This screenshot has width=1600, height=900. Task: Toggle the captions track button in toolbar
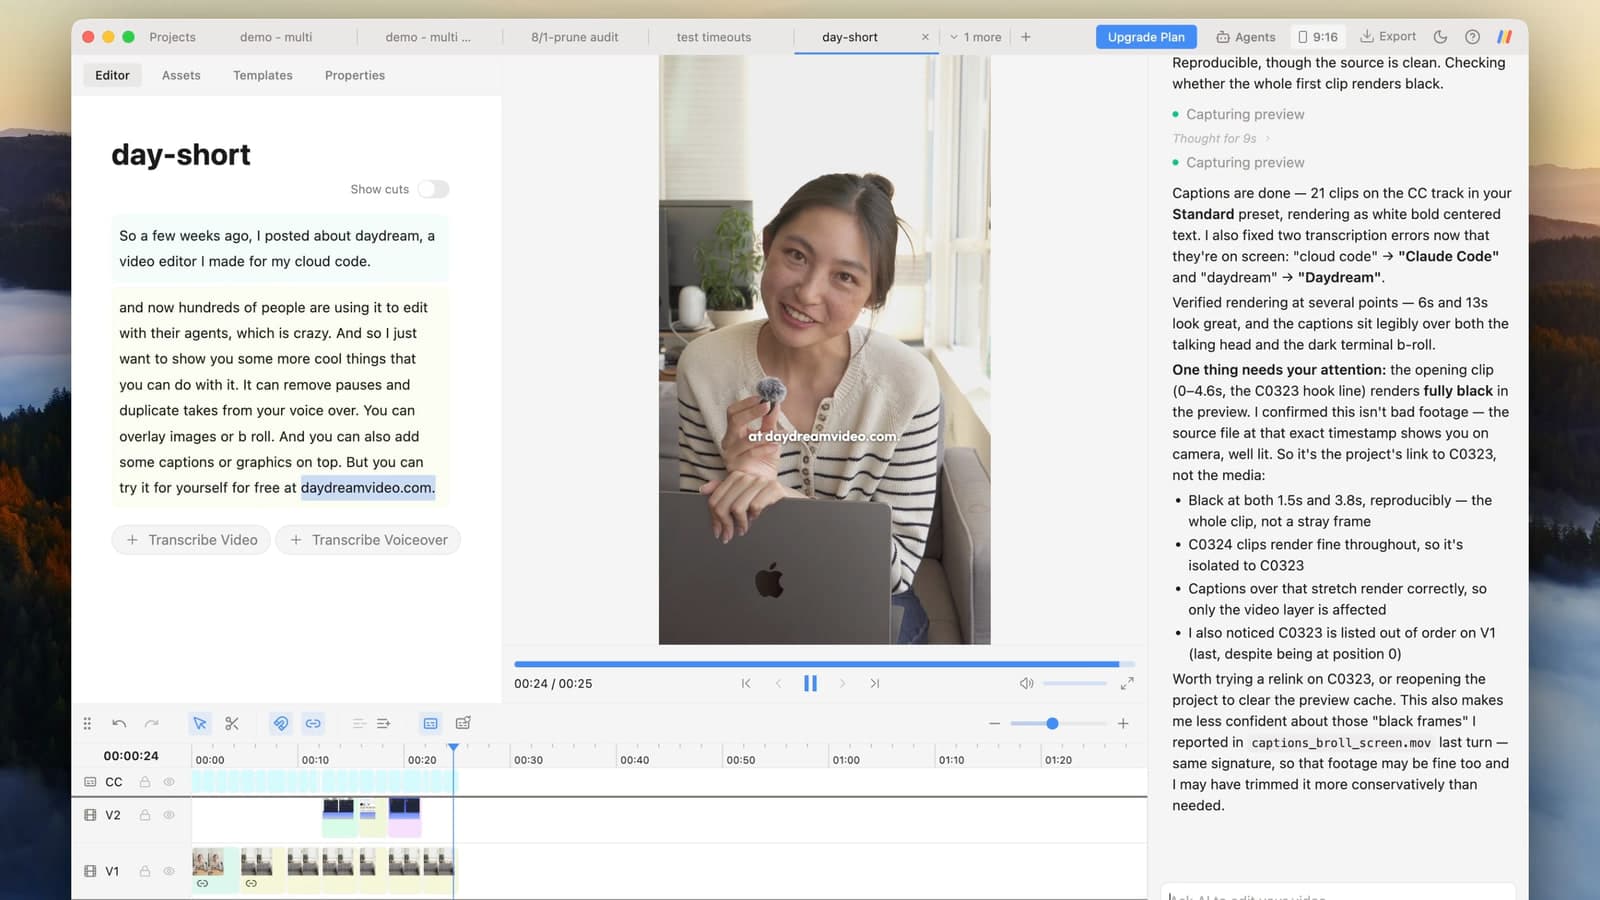tap(431, 723)
